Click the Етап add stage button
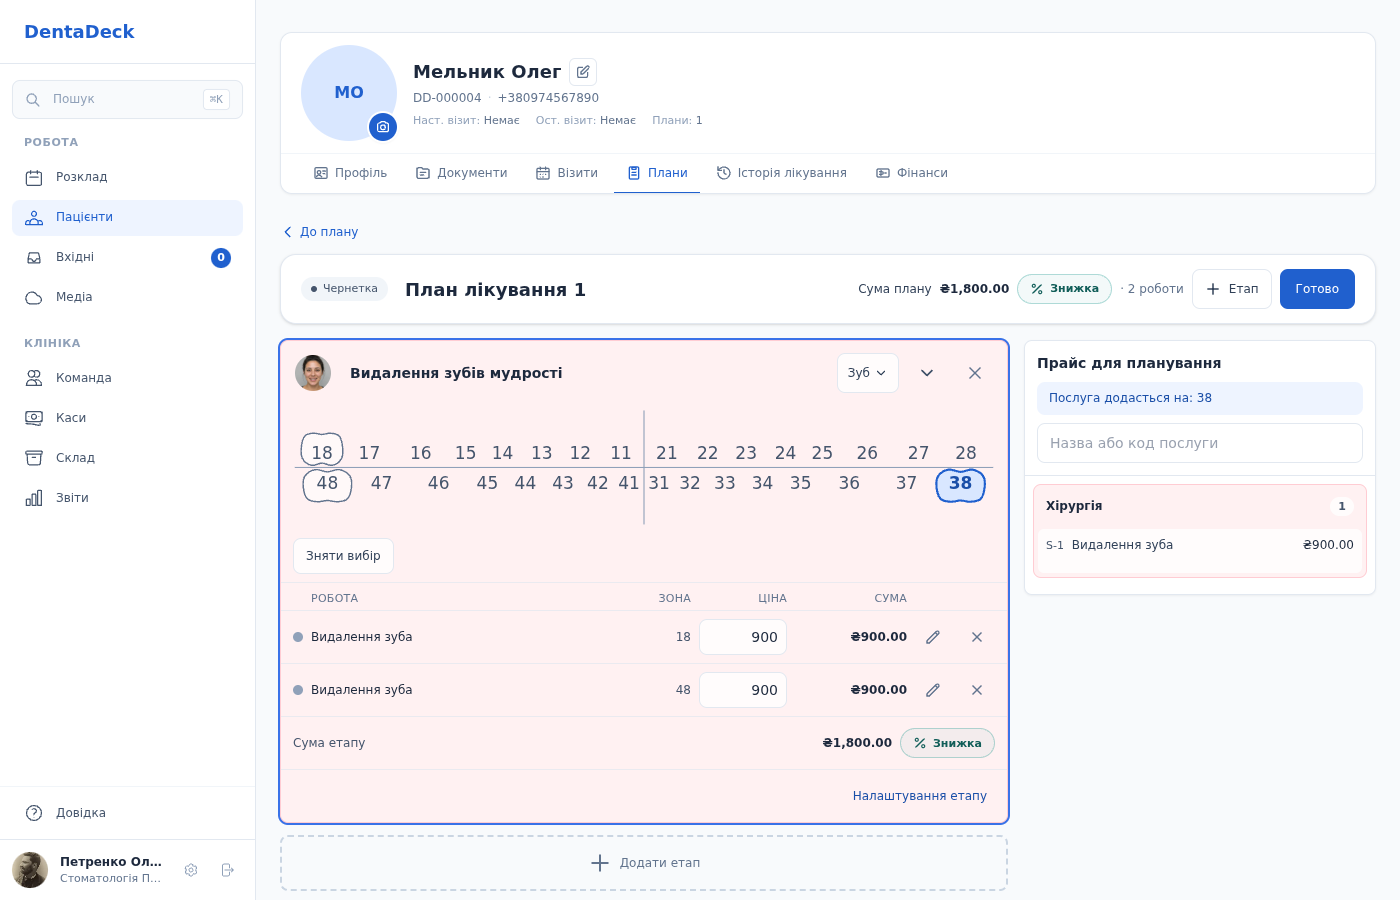Viewport: 1400px width, 900px height. point(1232,289)
